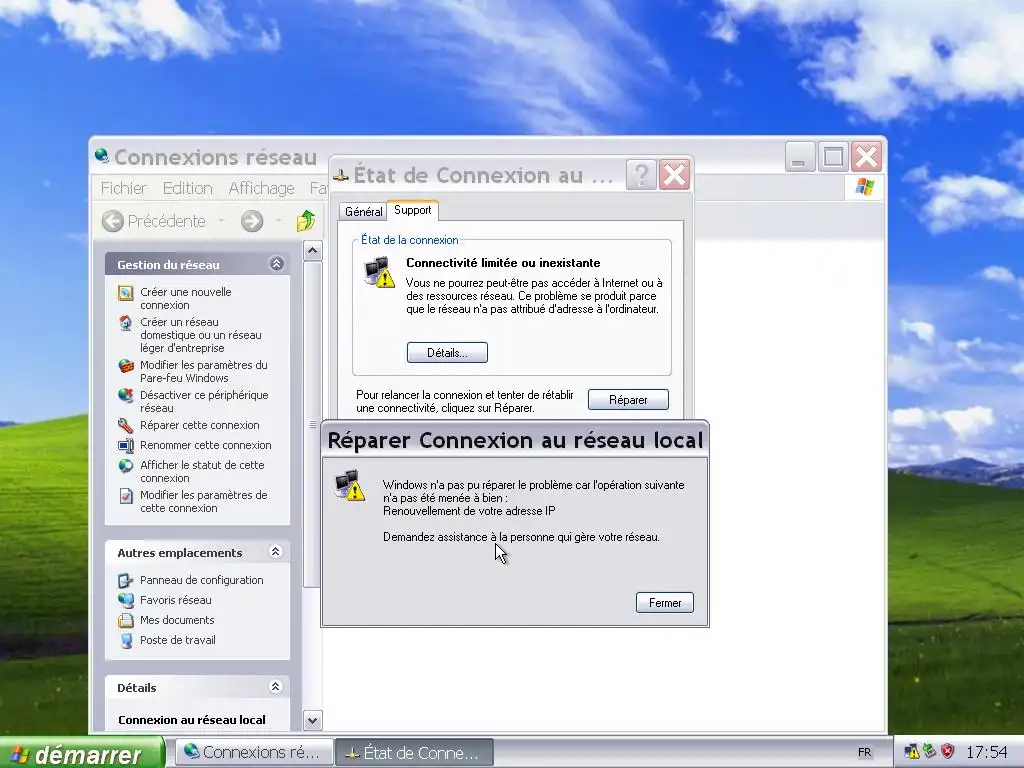Open the Affichage menu

[261, 188]
